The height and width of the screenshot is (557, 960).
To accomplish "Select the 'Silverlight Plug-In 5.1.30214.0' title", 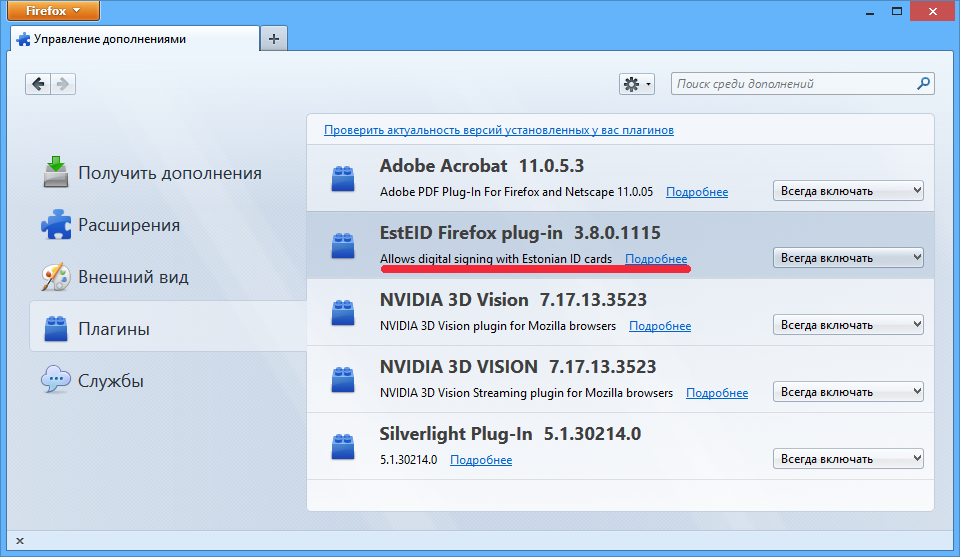I will (510, 433).
